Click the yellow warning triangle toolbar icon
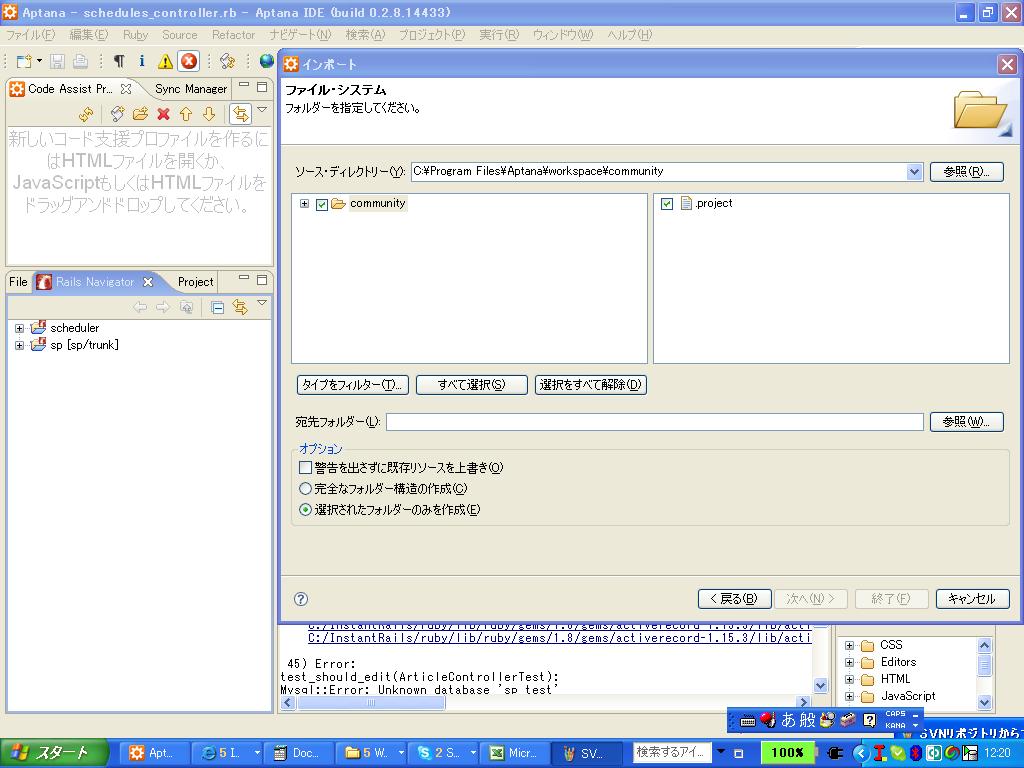This screenshot has width=1024, height=768. [165, 61]
